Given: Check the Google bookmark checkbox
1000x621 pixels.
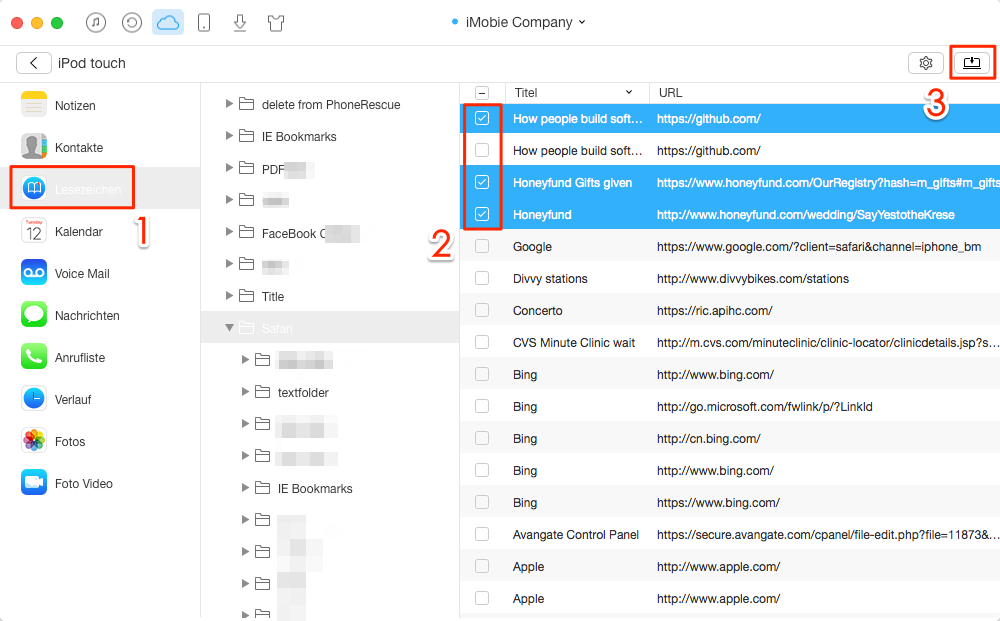Looking at the screenshot, I should click(482, 246).
